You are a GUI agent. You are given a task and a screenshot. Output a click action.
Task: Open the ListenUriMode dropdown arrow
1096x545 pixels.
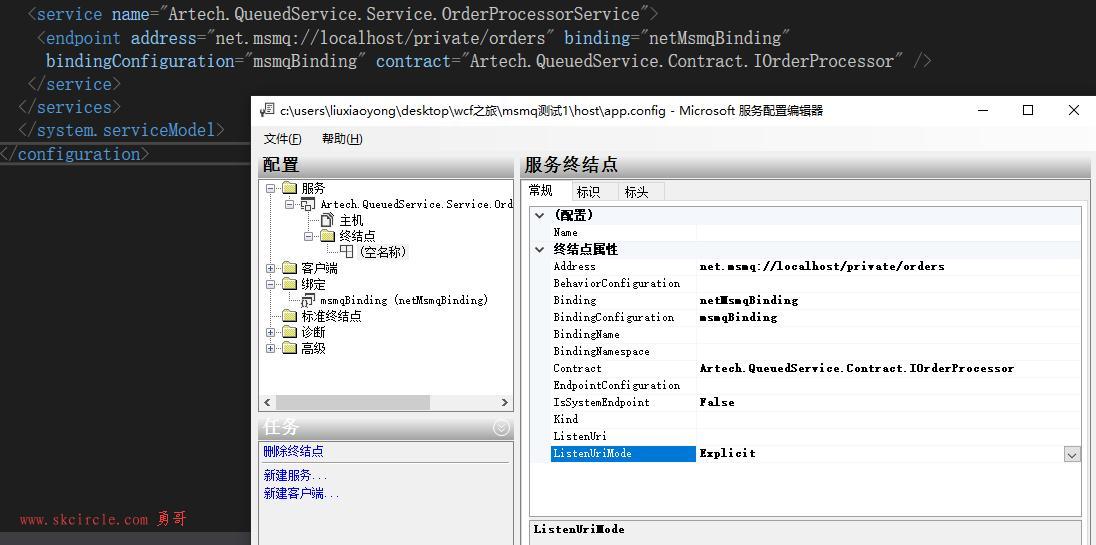tap(1072, 454)
